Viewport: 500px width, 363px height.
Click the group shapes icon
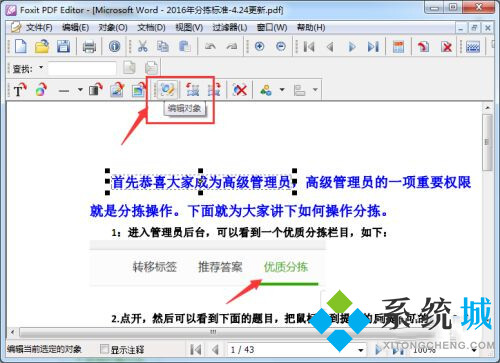(x=266, y=90)
